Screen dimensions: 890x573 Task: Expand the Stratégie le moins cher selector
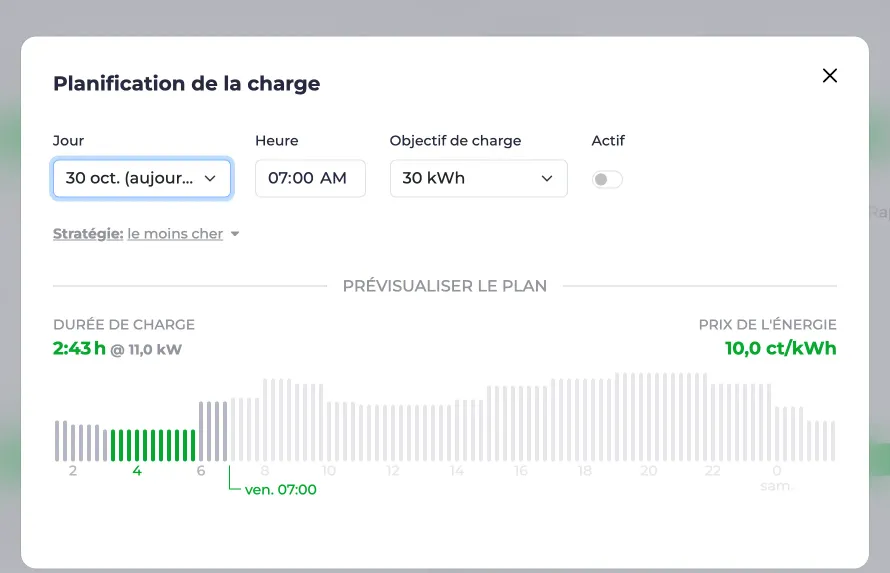pos(146,234)
